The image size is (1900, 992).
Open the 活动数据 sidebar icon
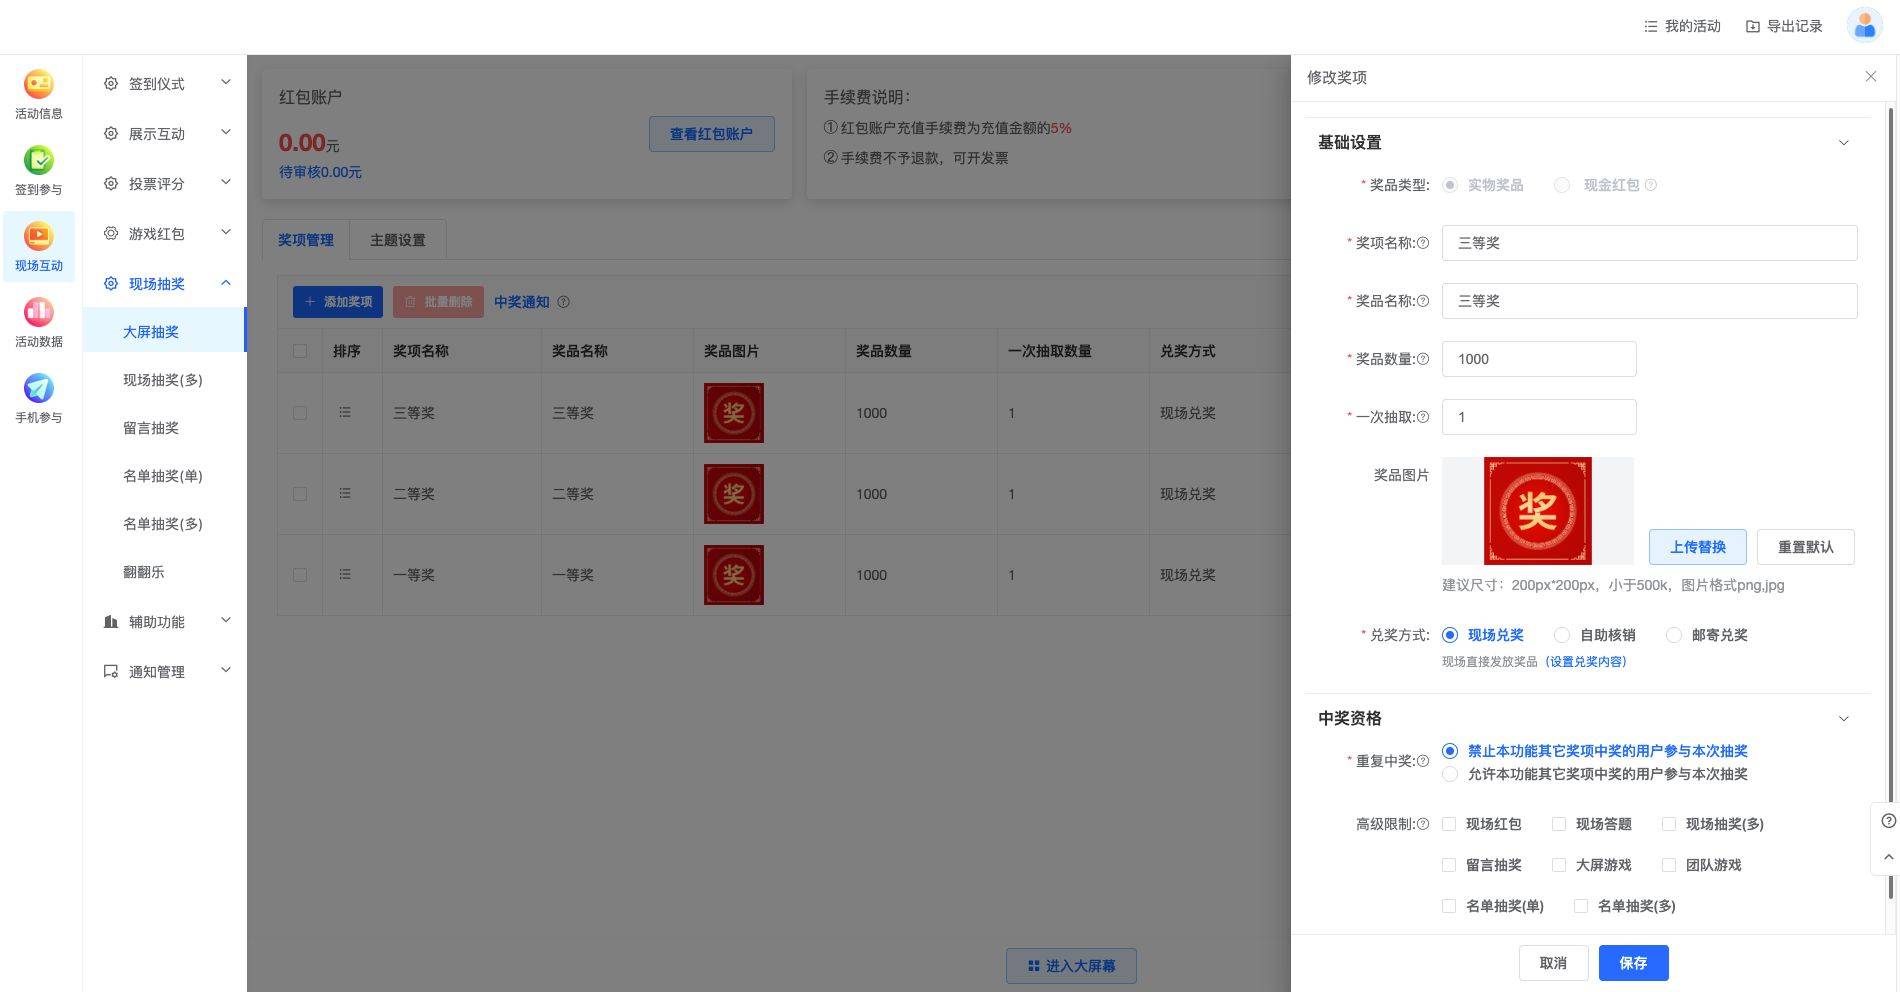click(x=38, y=323)
